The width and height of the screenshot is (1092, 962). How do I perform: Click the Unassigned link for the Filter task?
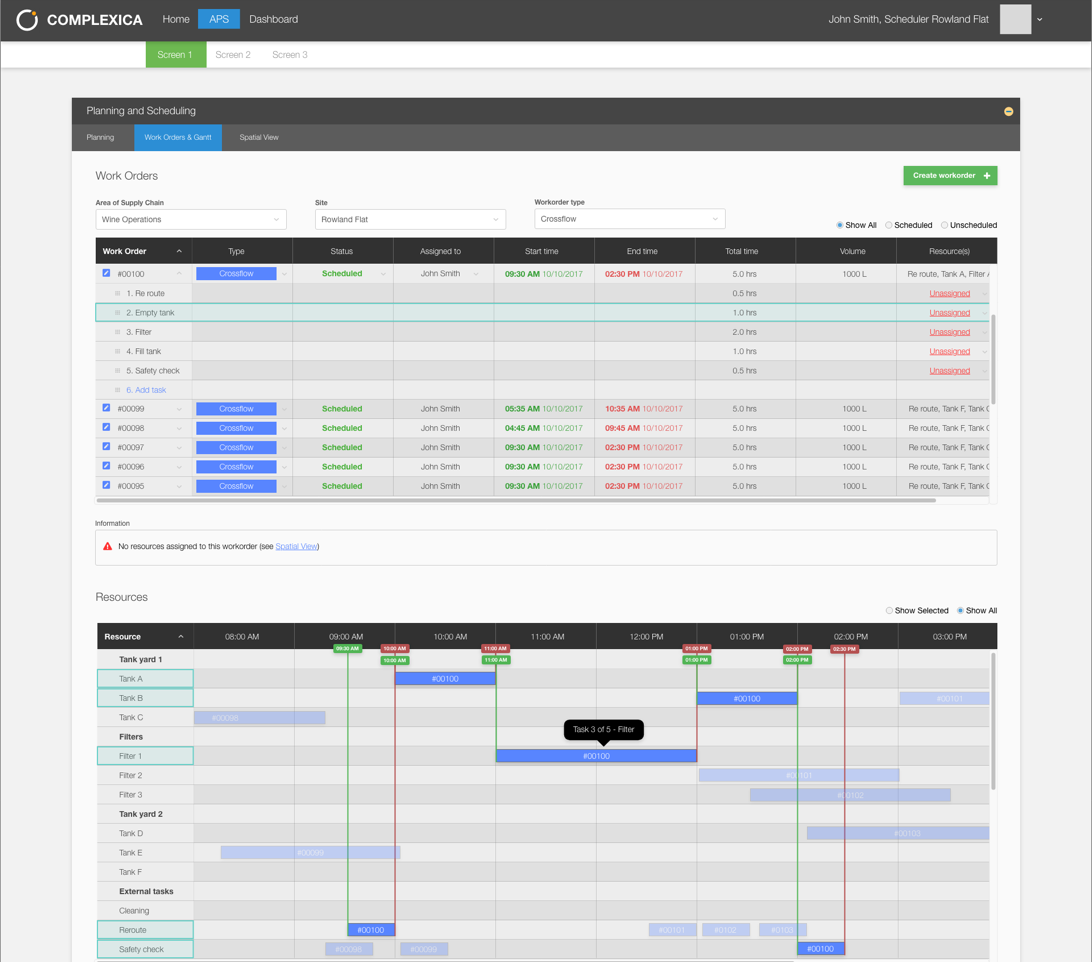[948, 331]
